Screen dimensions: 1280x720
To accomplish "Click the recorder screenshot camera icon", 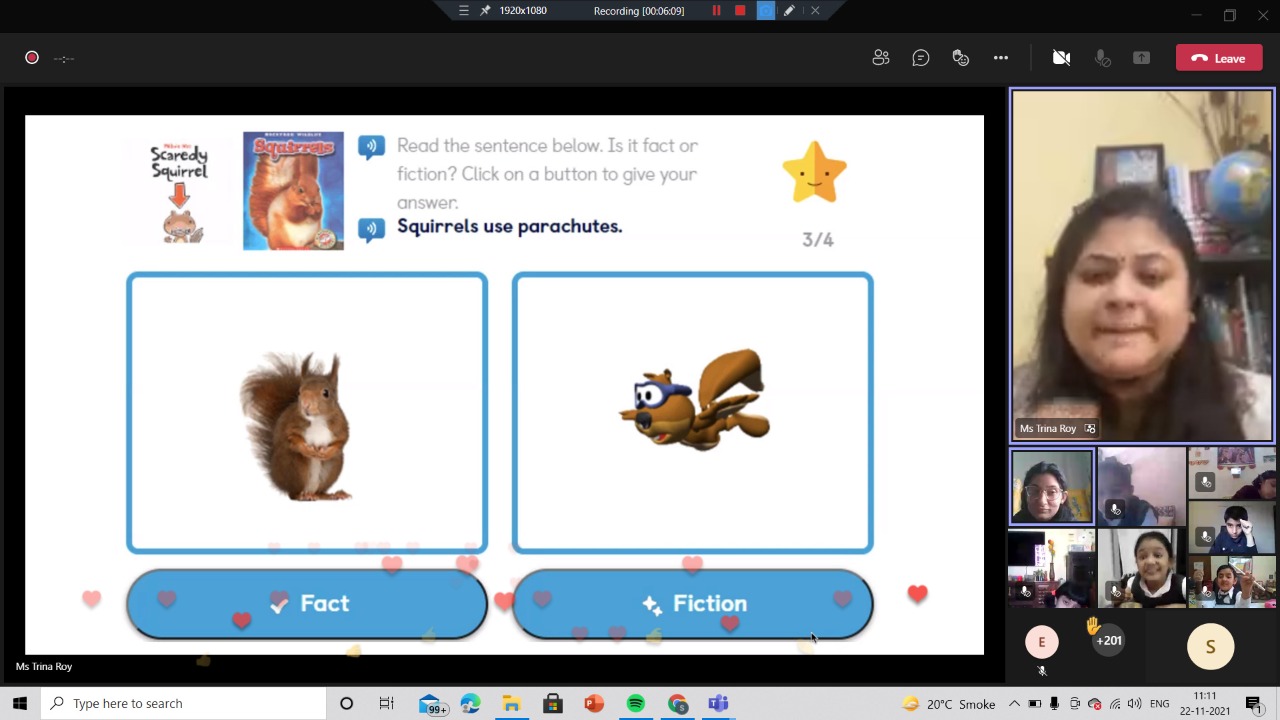I will (765, 10).
